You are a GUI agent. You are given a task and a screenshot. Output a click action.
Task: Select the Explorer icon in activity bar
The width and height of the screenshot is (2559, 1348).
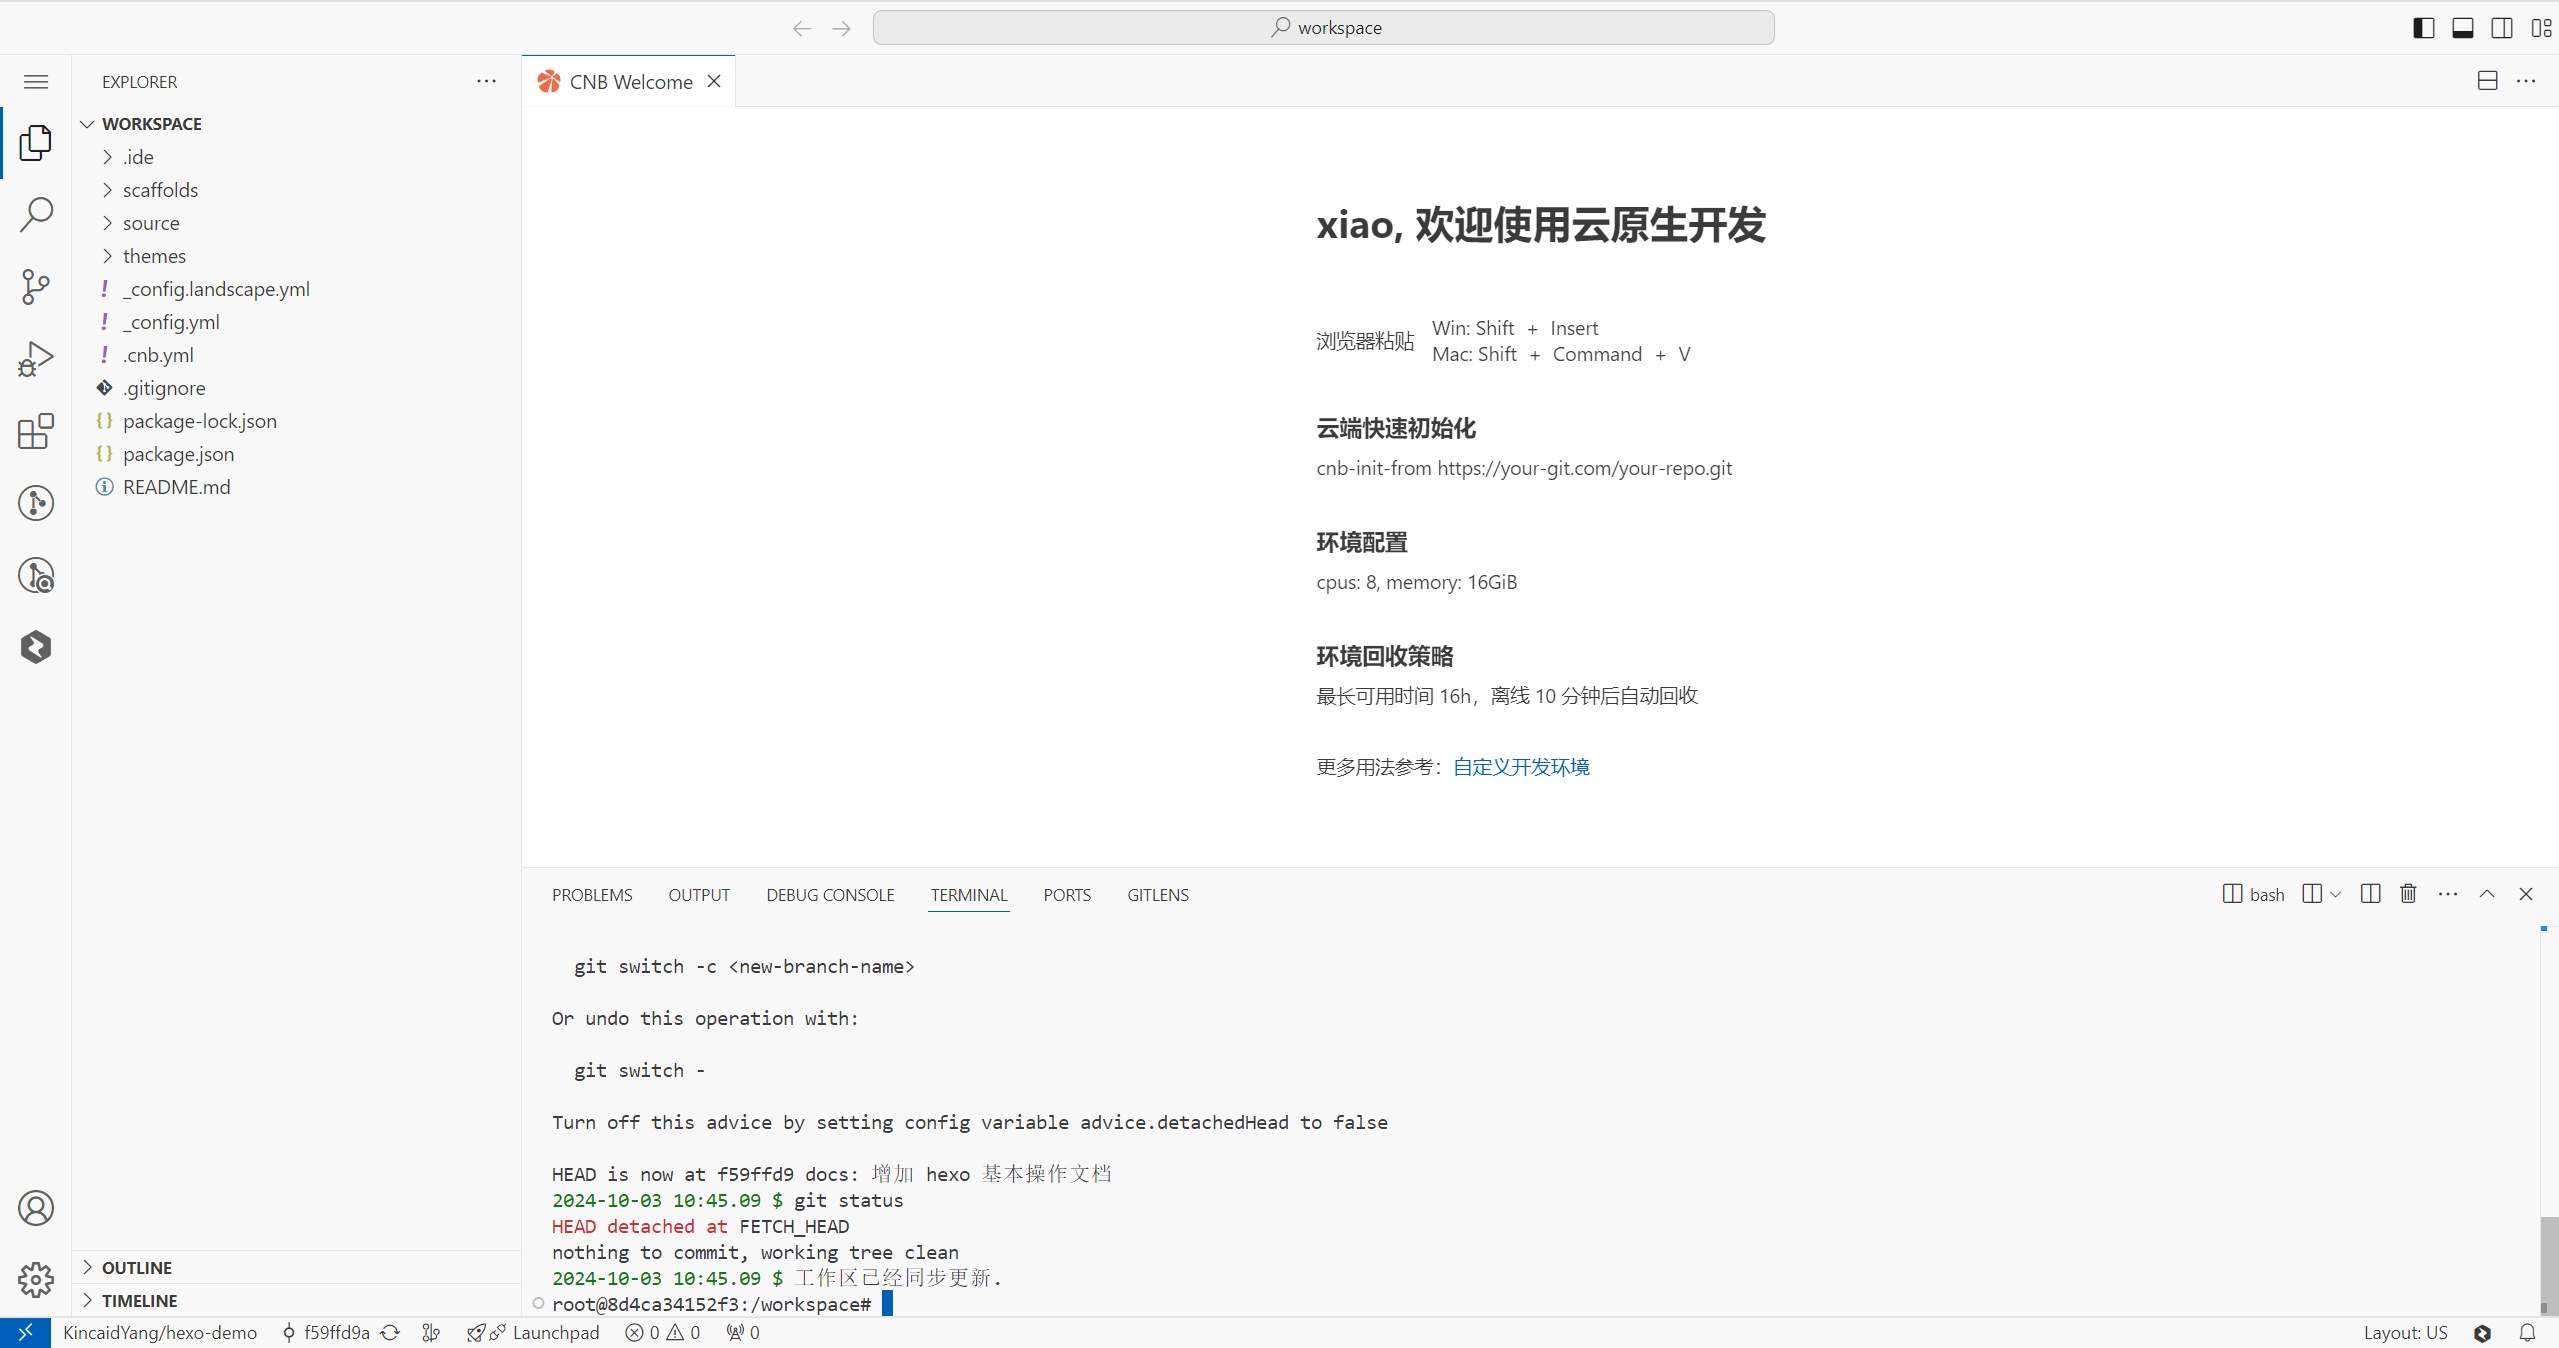coord(36,142)
